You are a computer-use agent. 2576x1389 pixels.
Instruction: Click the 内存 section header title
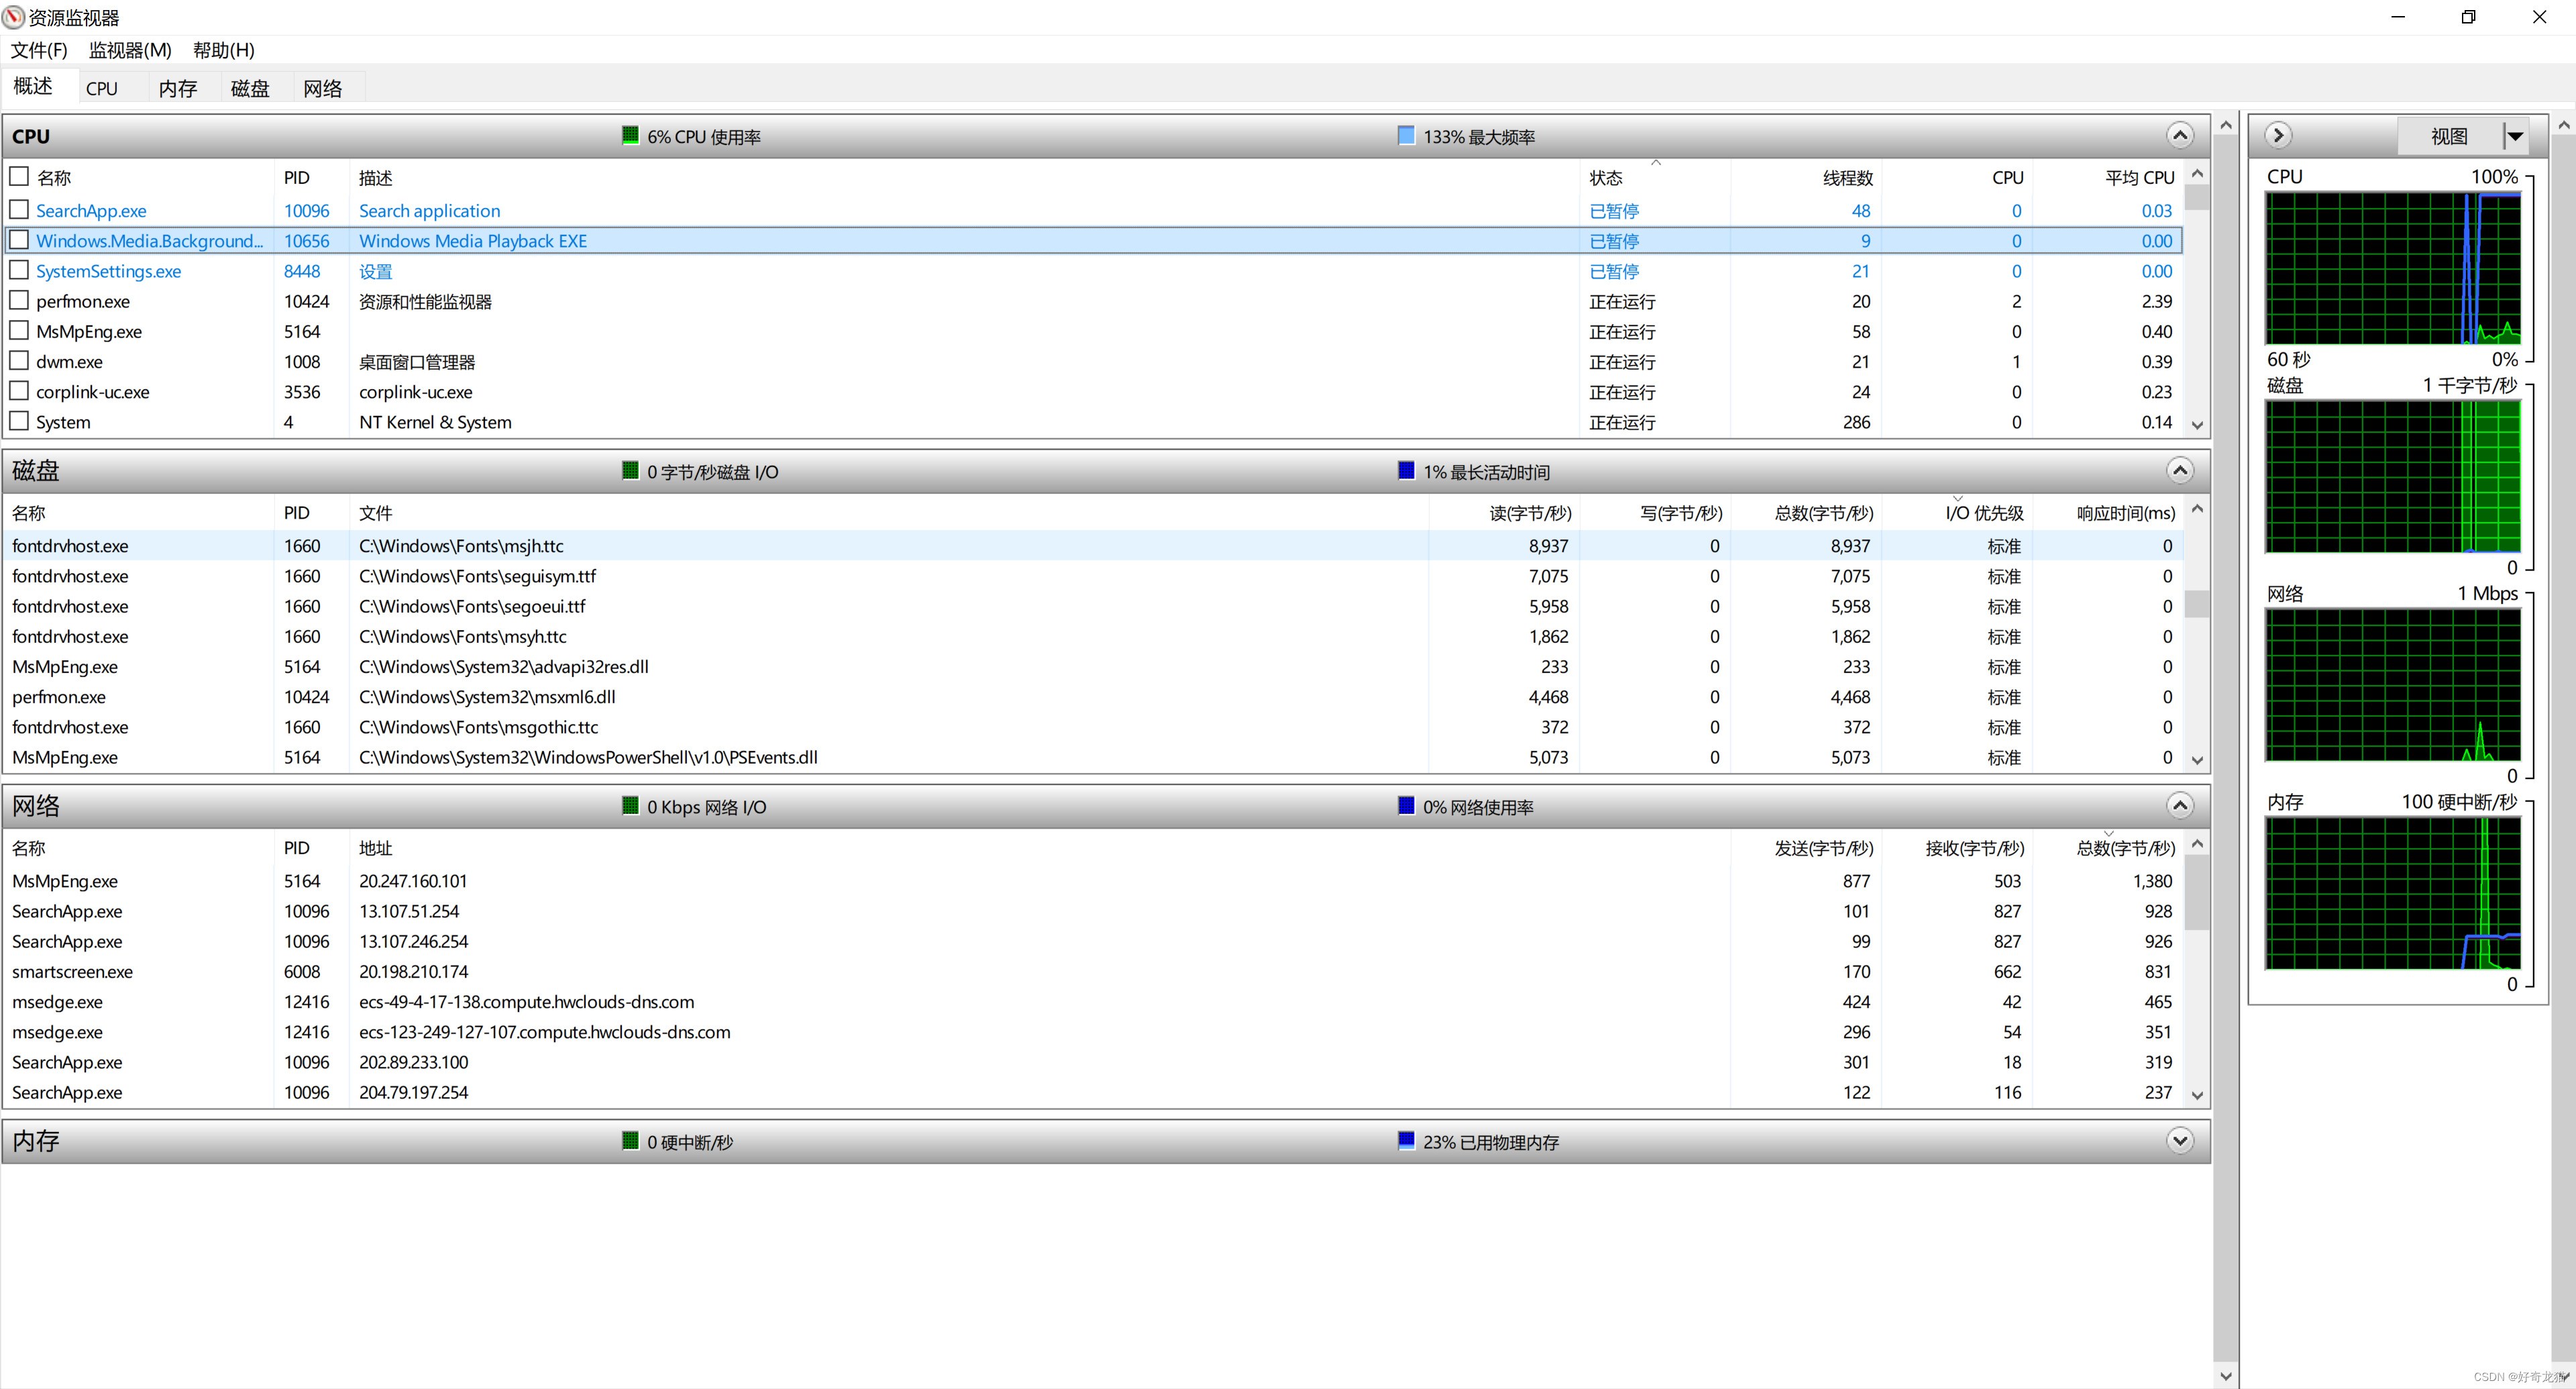(x=36, y=1140)
